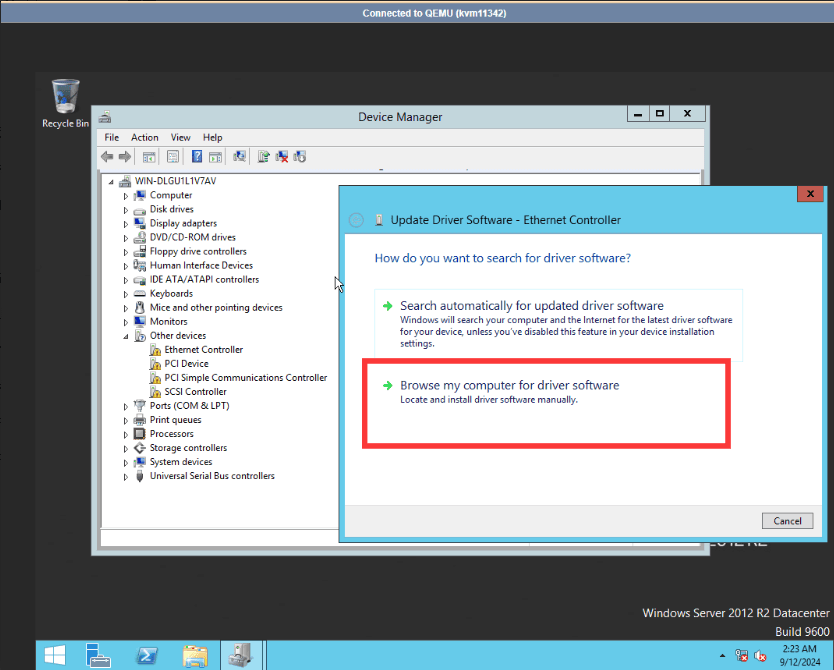Collapse the Other devices node
The height and width of the screenshot is (670, 834).
[126, 336]
